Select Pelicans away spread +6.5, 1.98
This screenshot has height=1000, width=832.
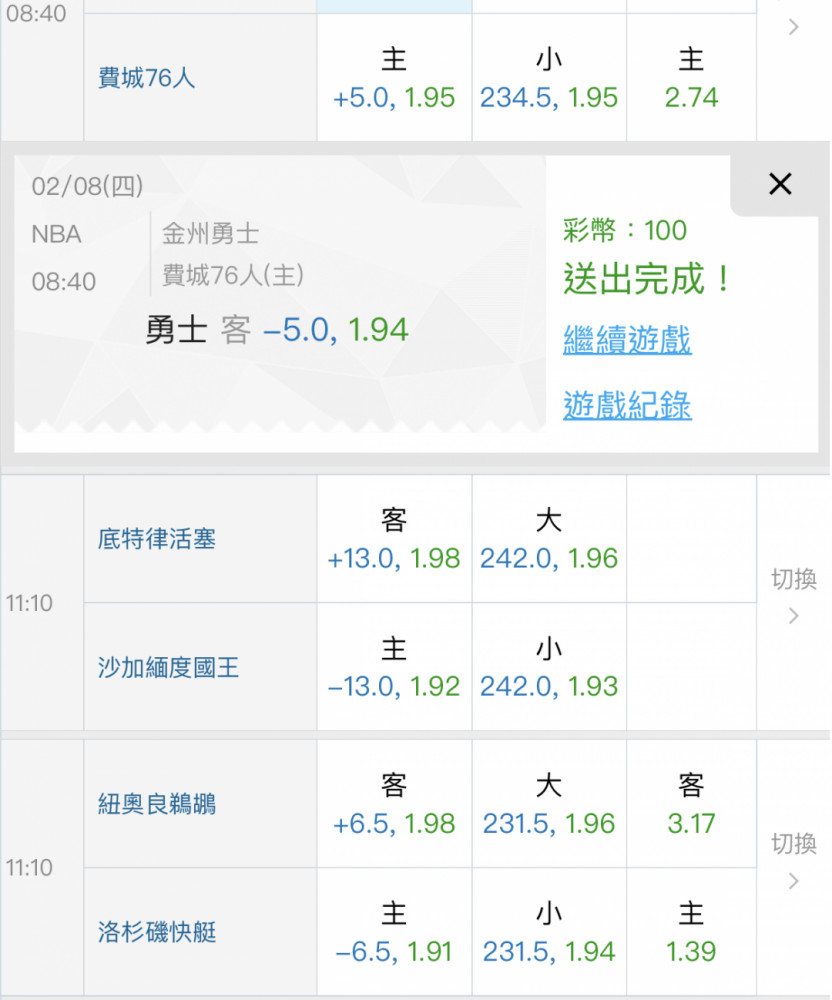394,805
